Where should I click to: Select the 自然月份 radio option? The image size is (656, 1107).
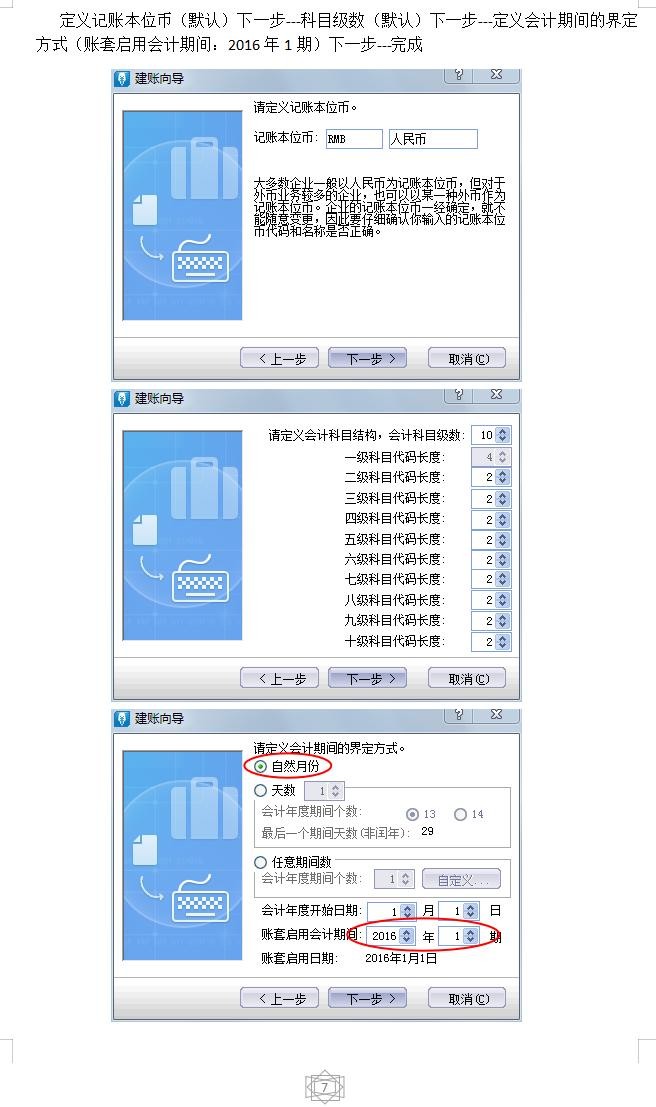[x=261, y=767]
